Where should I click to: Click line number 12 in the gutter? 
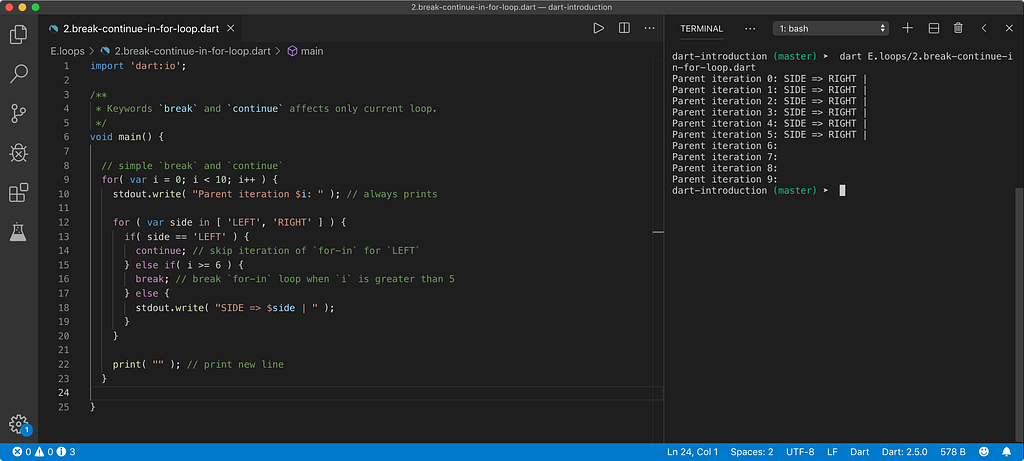(x=63, y=222)
